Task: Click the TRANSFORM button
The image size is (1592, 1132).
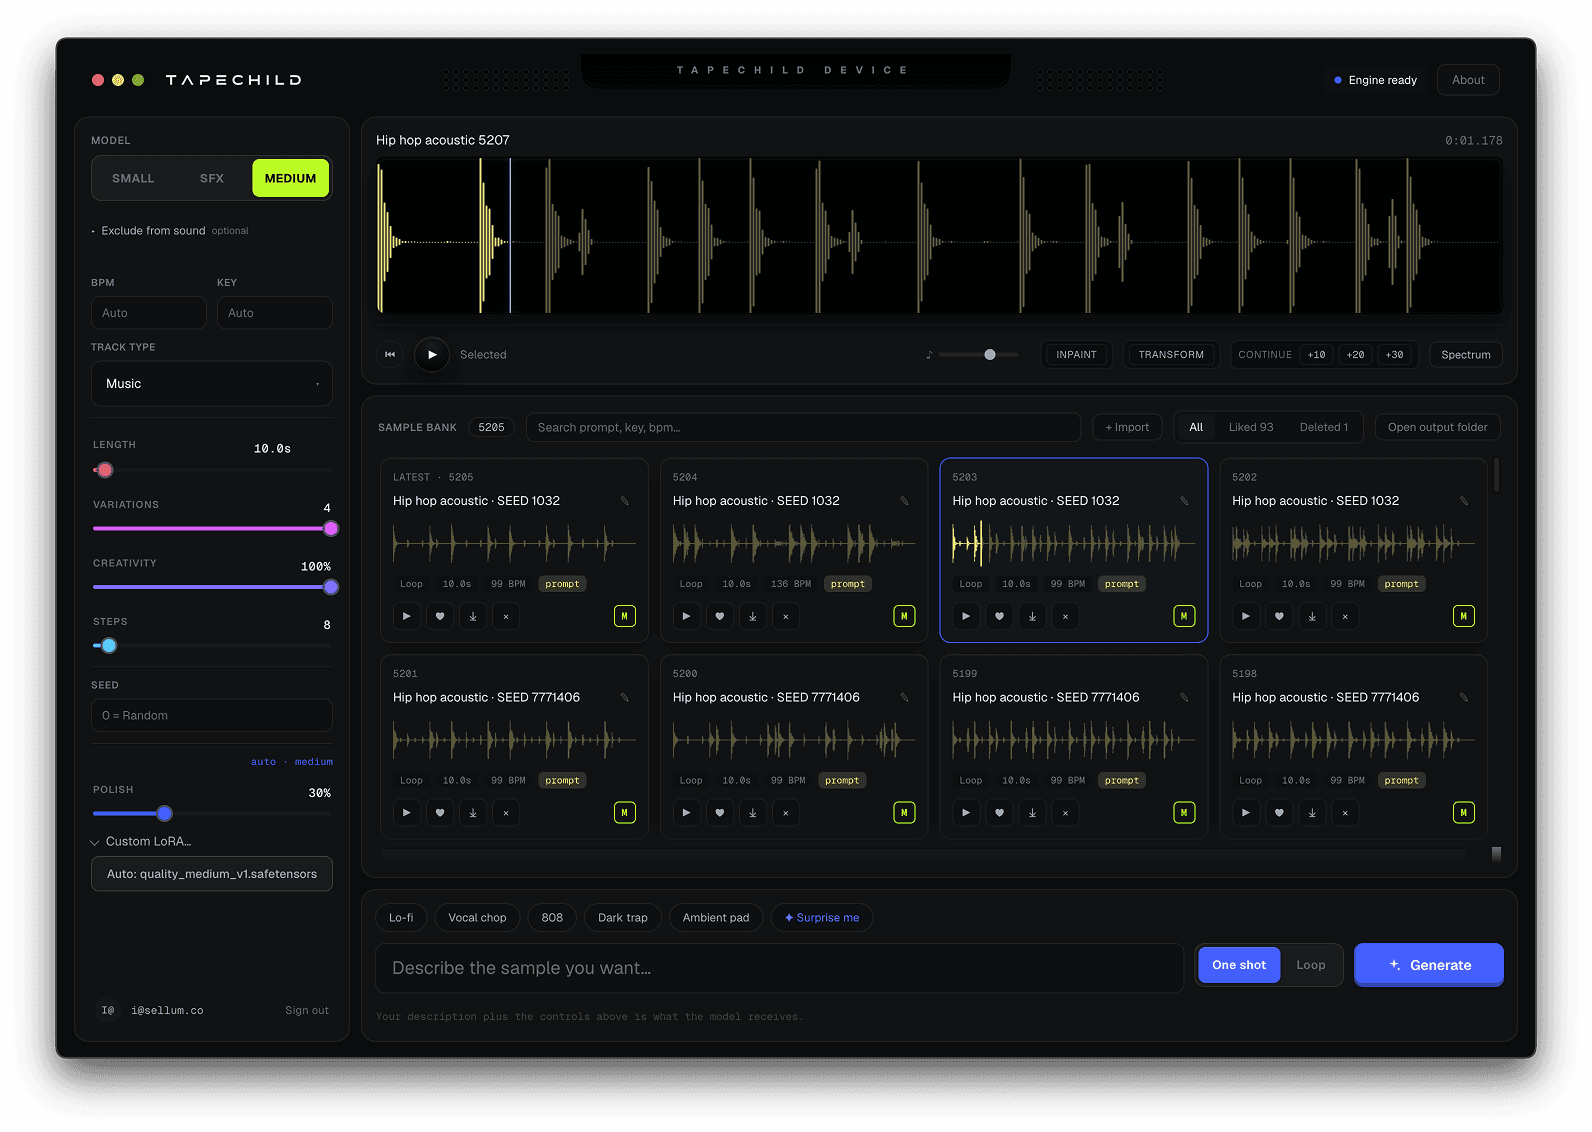Action: [1171, 355]
